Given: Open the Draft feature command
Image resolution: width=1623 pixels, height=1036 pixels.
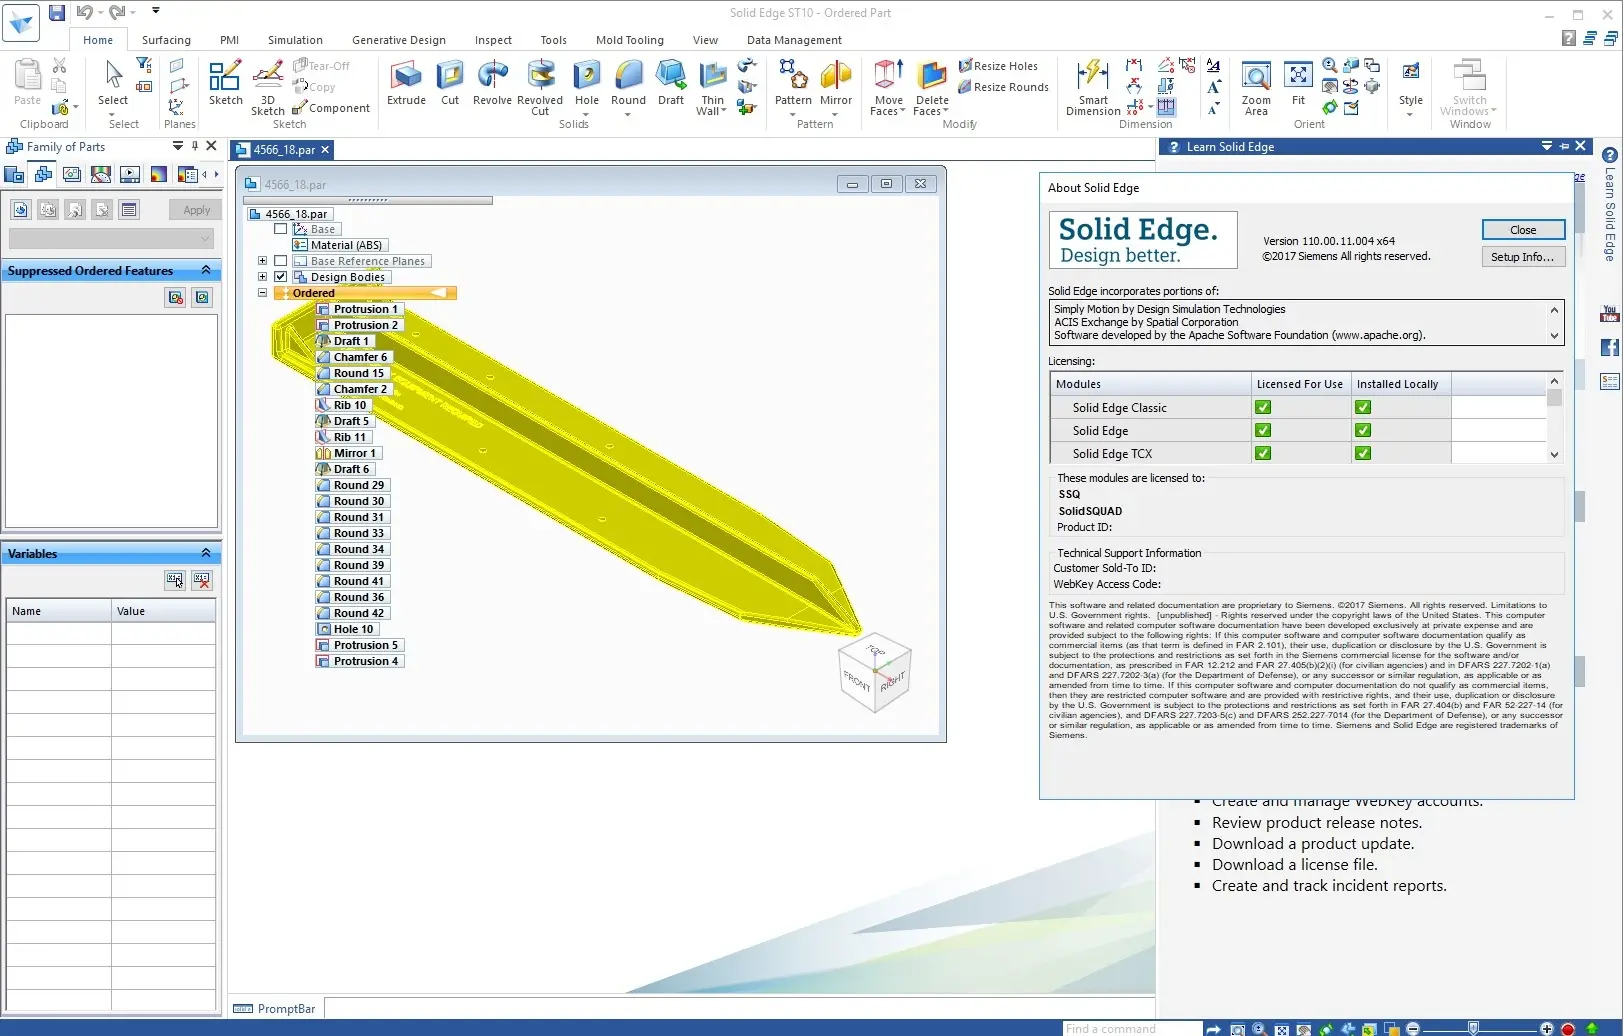Looking at the screenshot, I should click(x=671, y=82).
